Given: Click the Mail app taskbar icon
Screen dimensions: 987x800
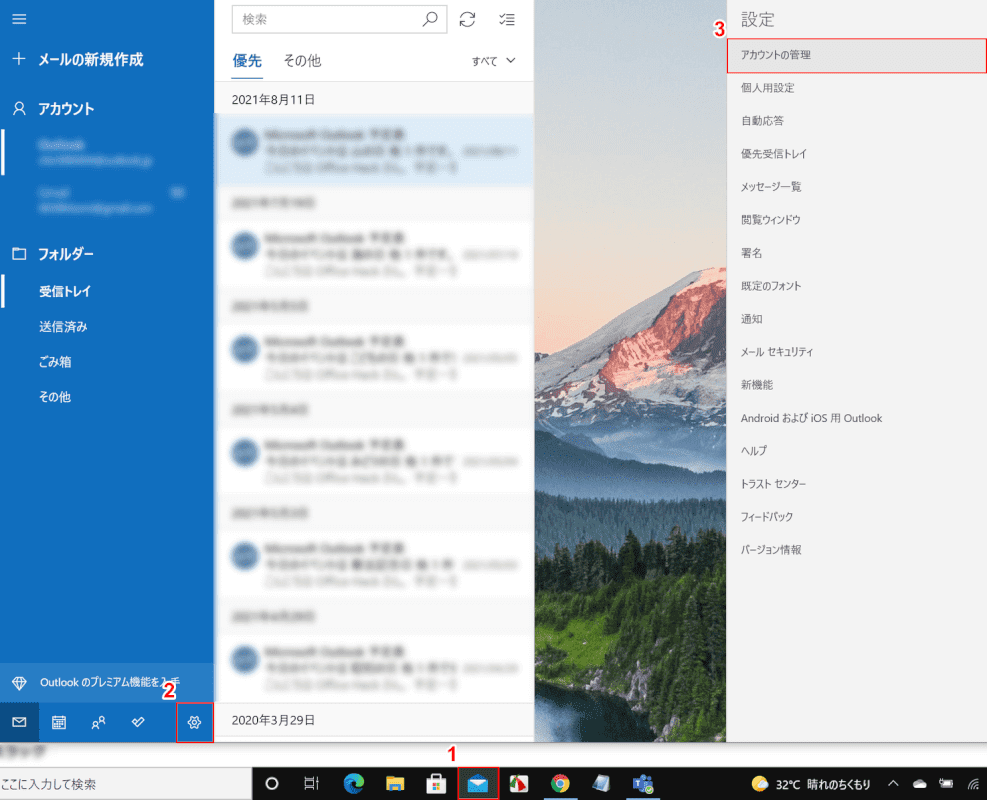Looking at the screenshot, I should (x=478, y=784).
